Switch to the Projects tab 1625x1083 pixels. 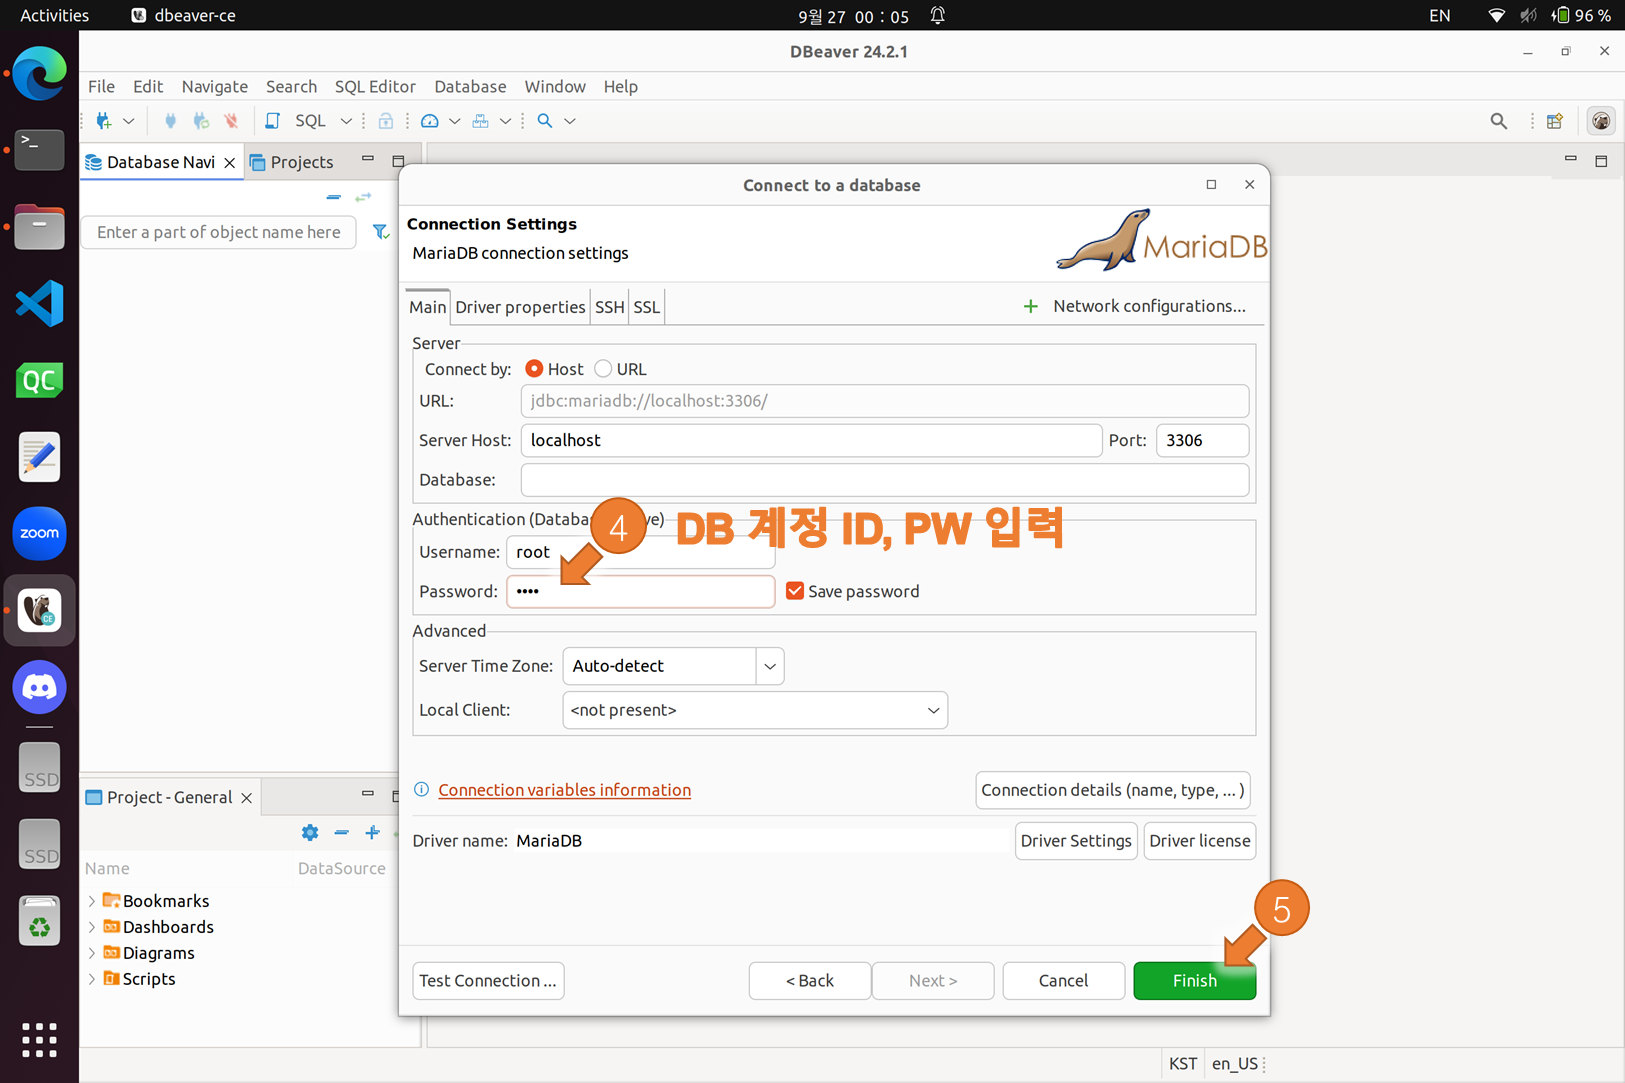(292, 162)
